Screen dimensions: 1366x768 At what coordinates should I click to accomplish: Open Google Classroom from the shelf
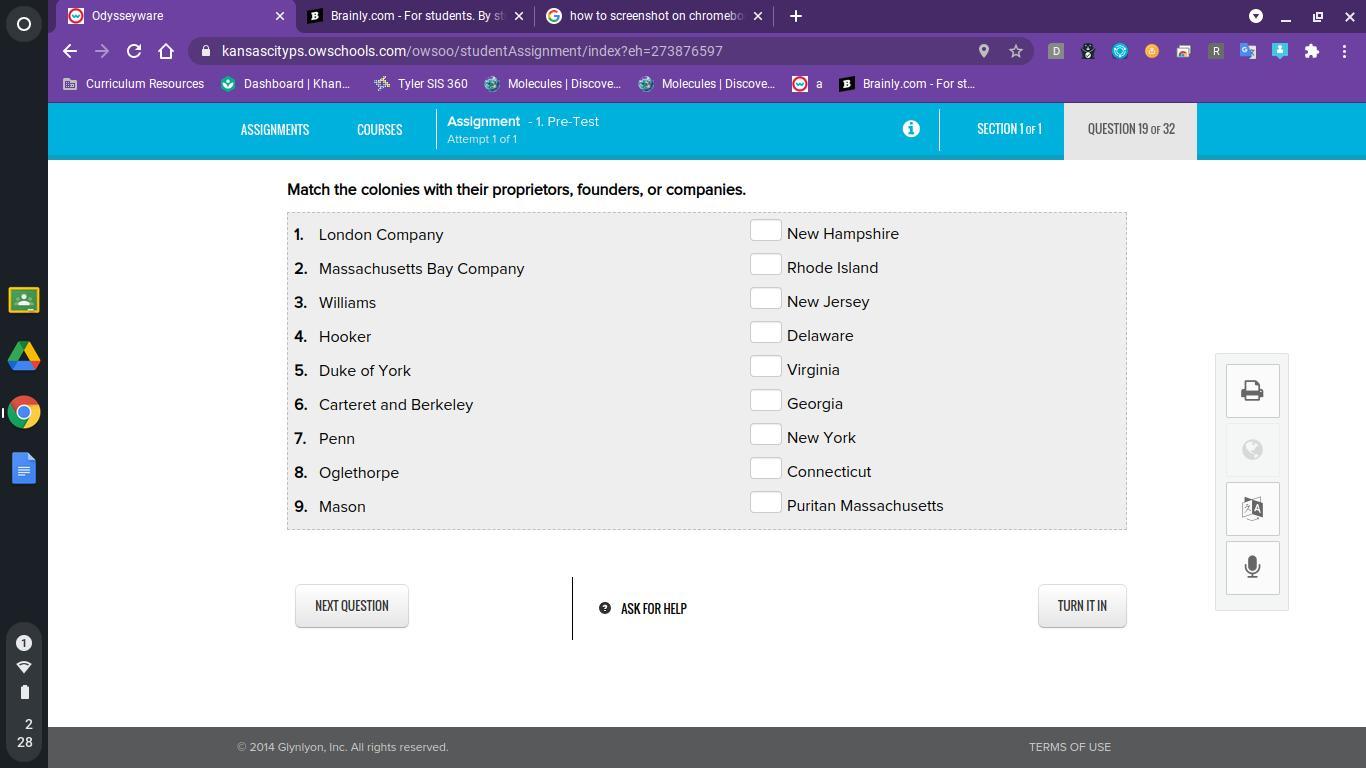pos(24,300)
